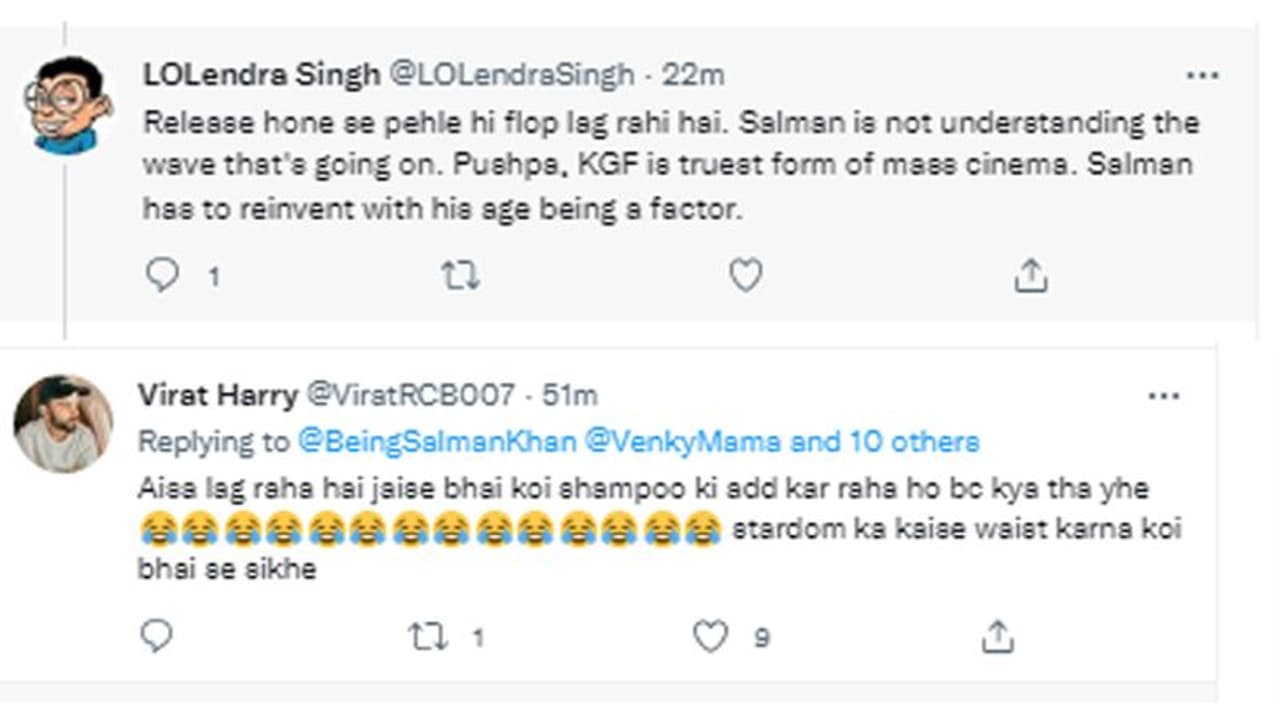Like Virat Harry's tweet
Viewport: 1280px width, 722px height.
click(711, 636)
